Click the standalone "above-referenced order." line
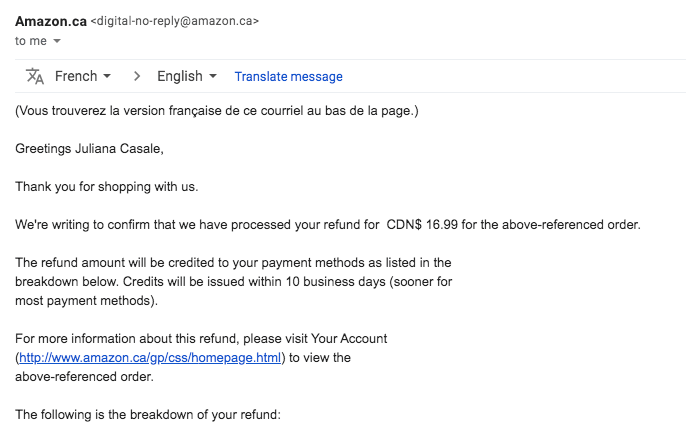The height and width of the screenshot is (434, 686). [84, 377]
